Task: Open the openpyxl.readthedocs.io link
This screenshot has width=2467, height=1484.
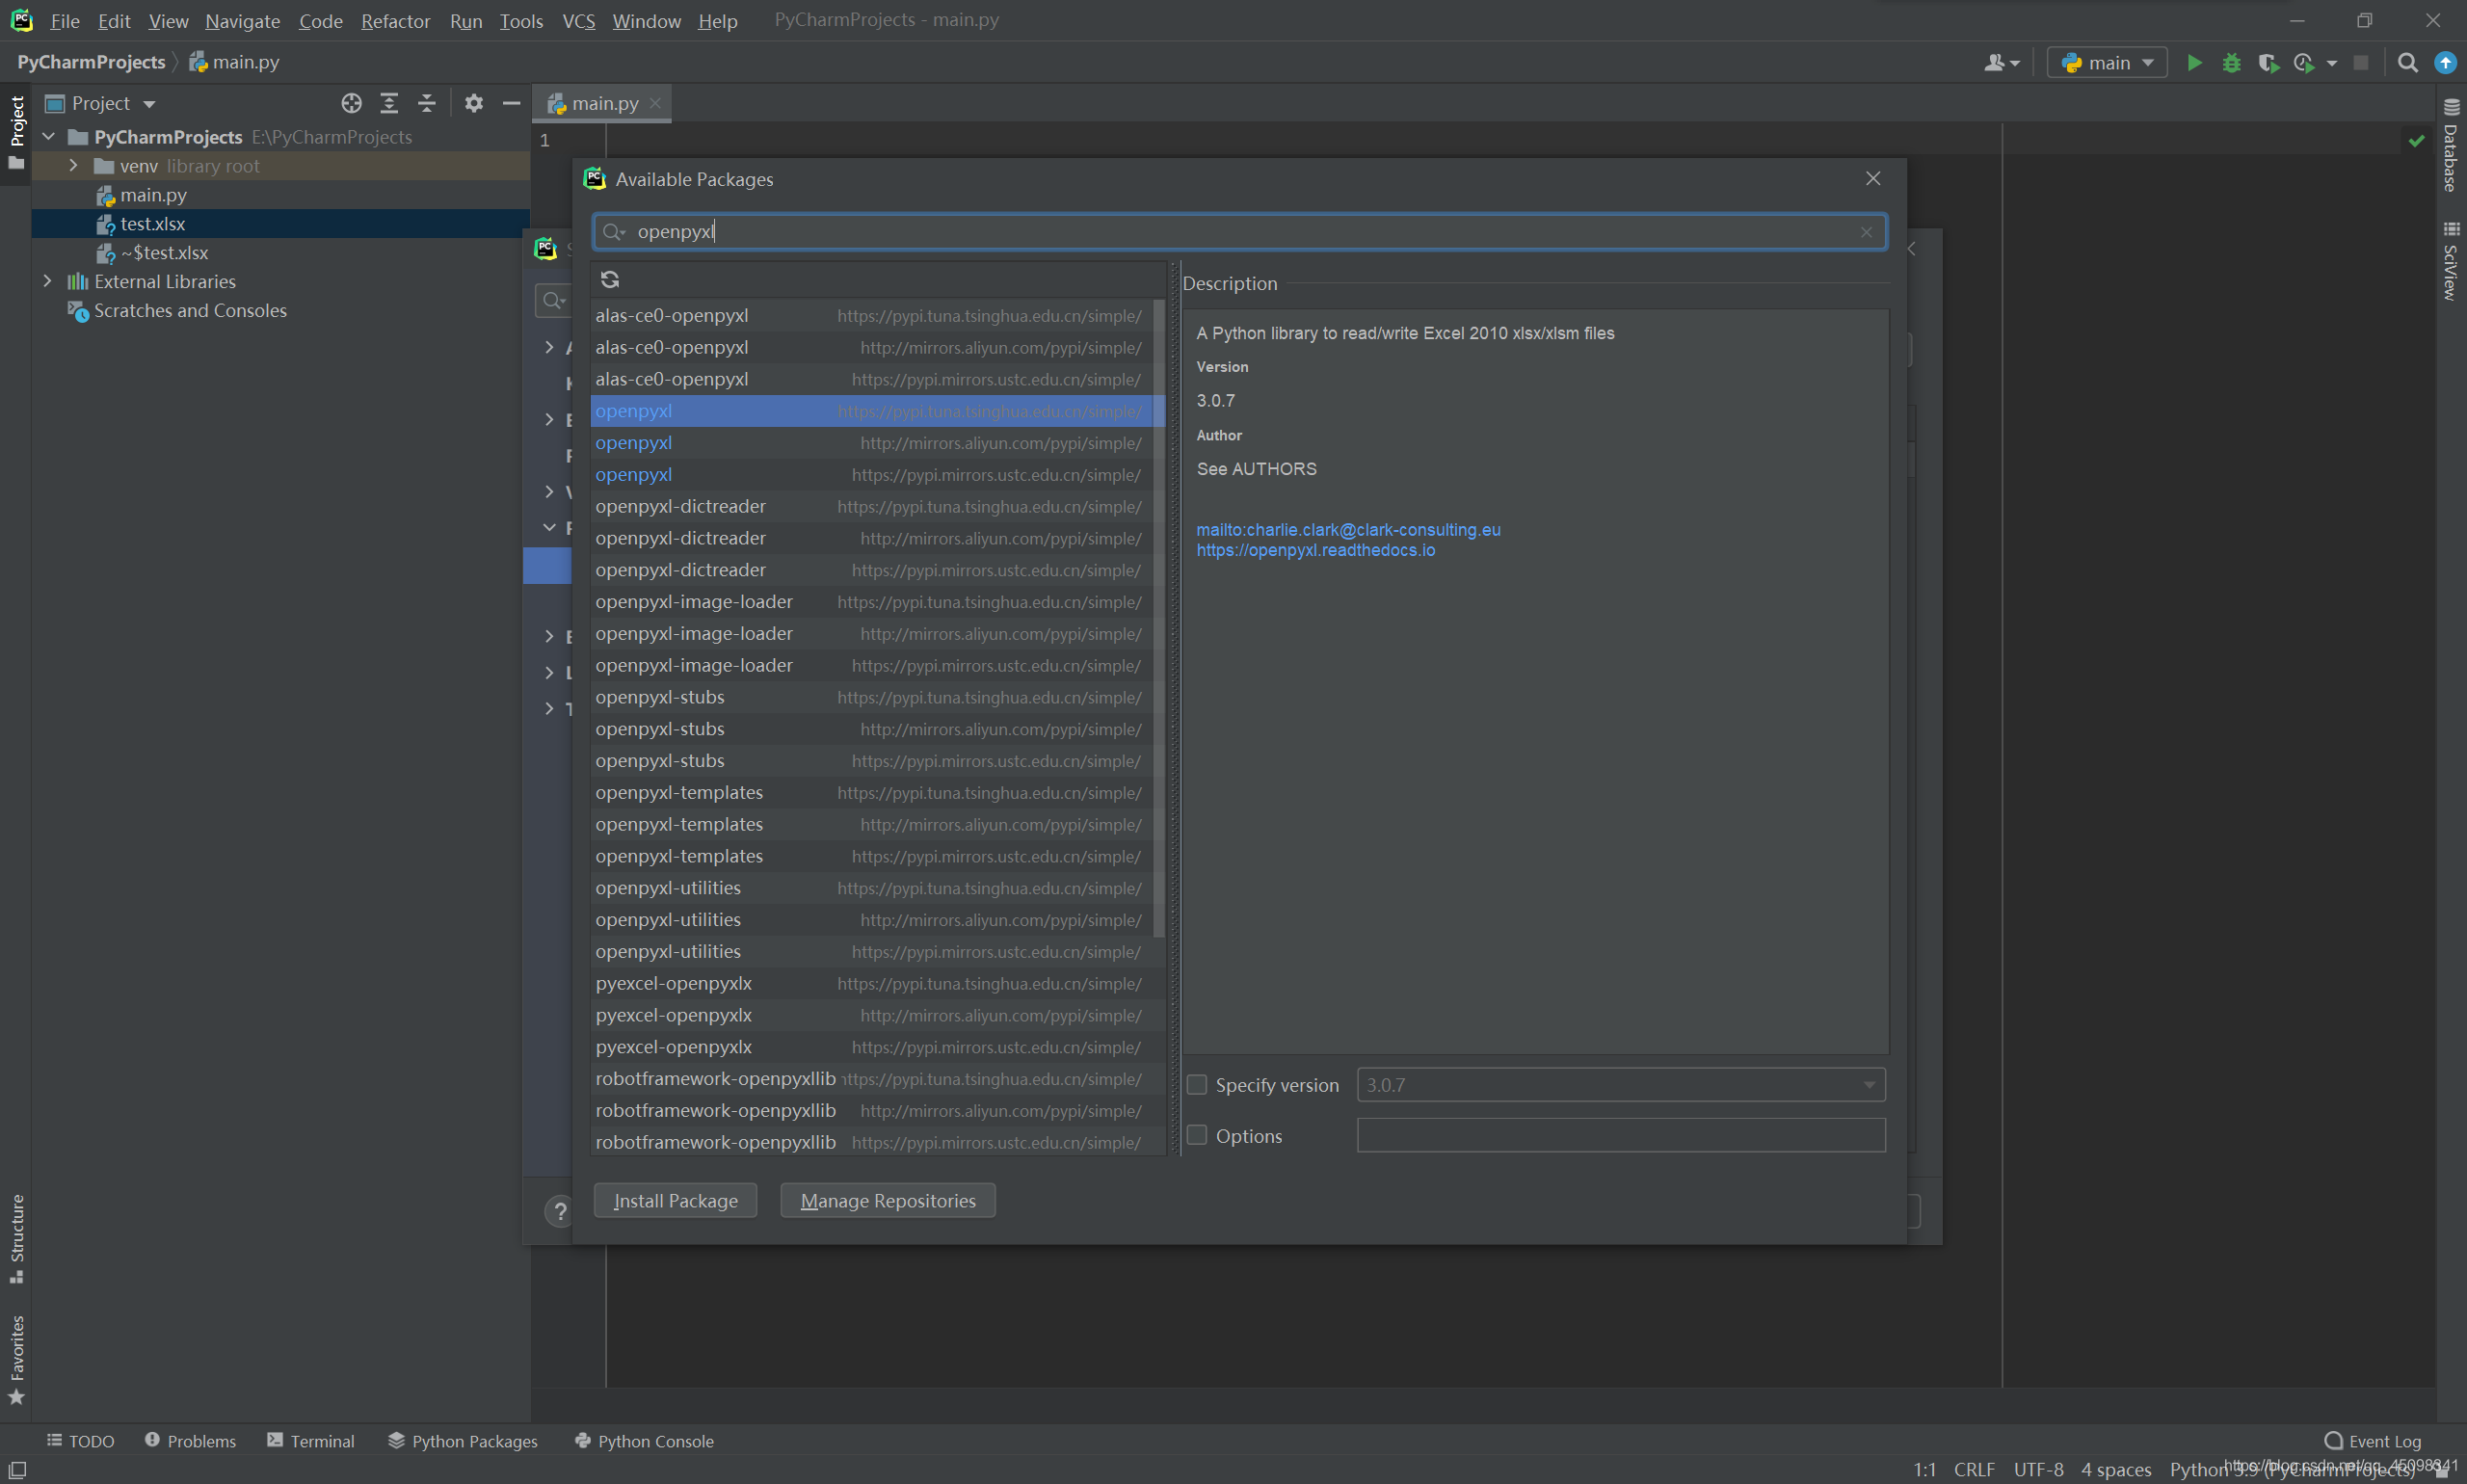Action: (x=1315, y=550)
